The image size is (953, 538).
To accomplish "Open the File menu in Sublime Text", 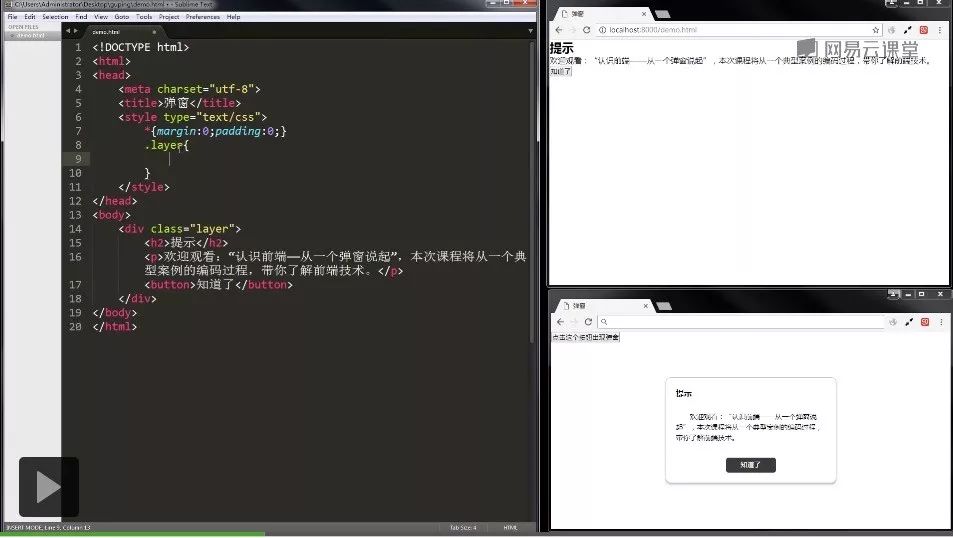I will pyautogui.click(x=12, y=17).
